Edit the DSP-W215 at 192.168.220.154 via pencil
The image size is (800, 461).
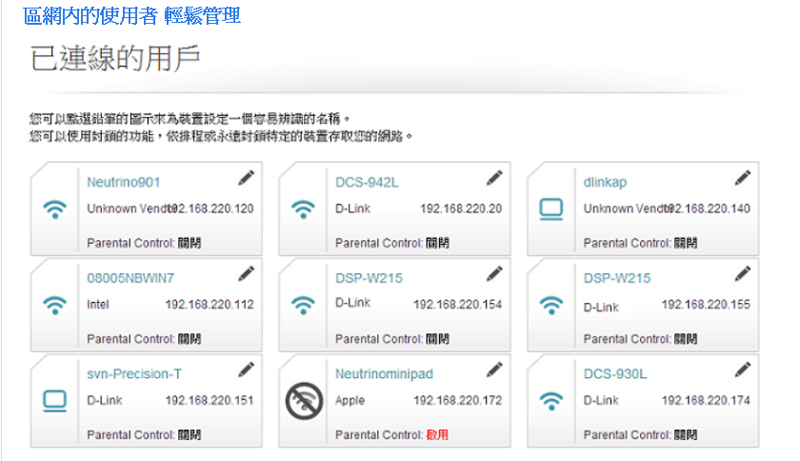coord(494,274)
